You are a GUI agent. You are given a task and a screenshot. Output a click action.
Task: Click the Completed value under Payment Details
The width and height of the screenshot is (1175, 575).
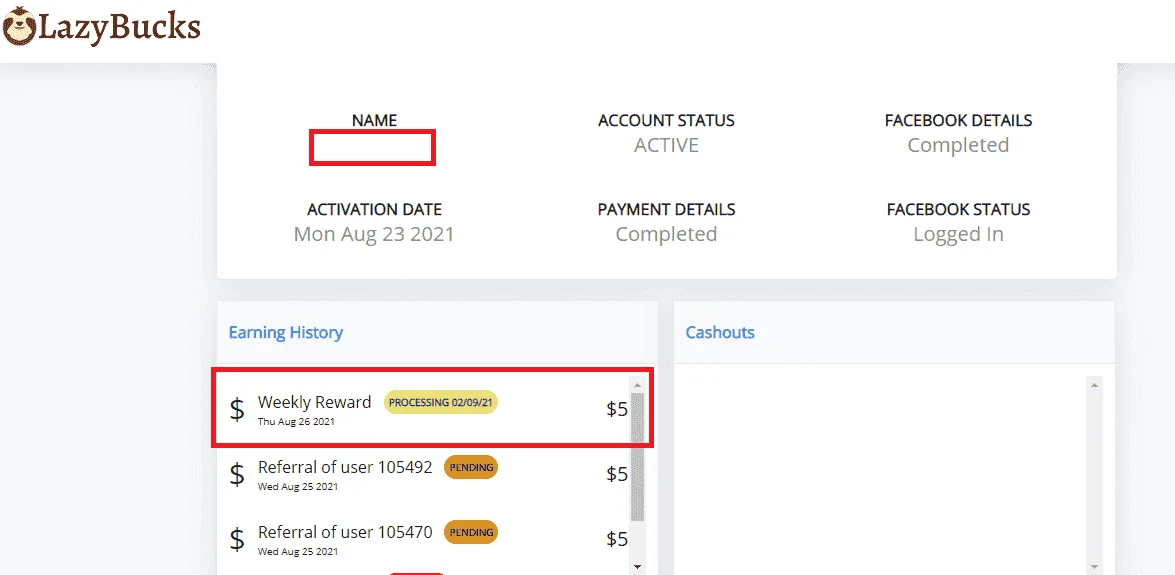tap(666, 234)
